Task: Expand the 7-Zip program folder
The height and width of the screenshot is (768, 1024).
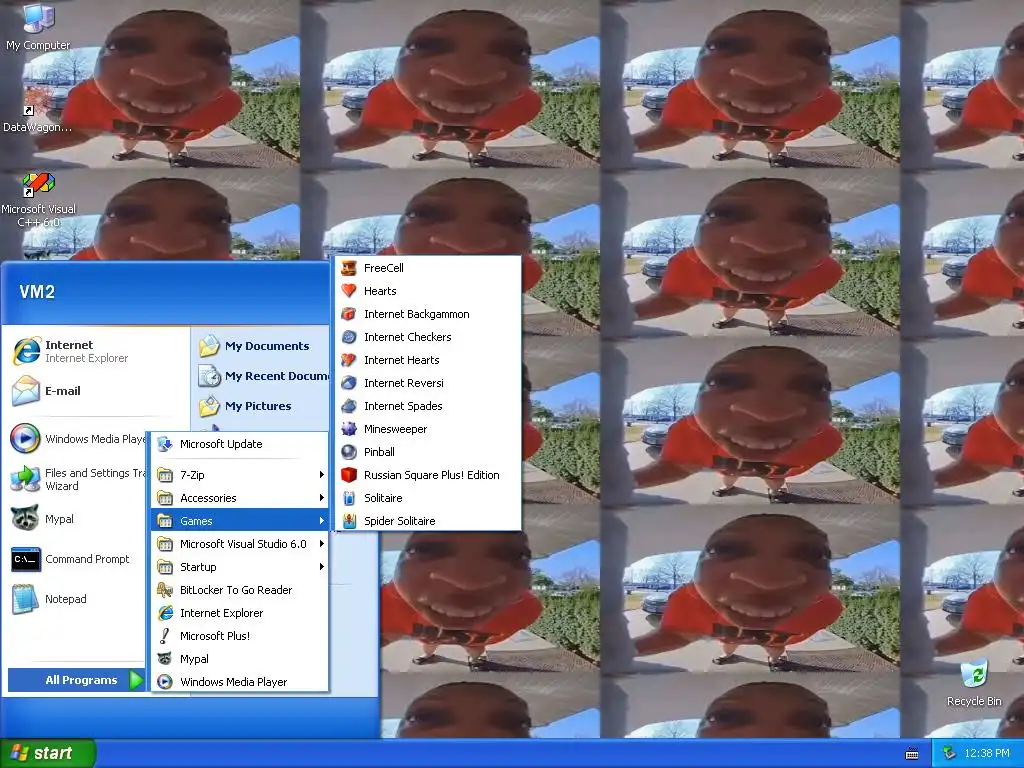Action: click(x=240, y=475)
